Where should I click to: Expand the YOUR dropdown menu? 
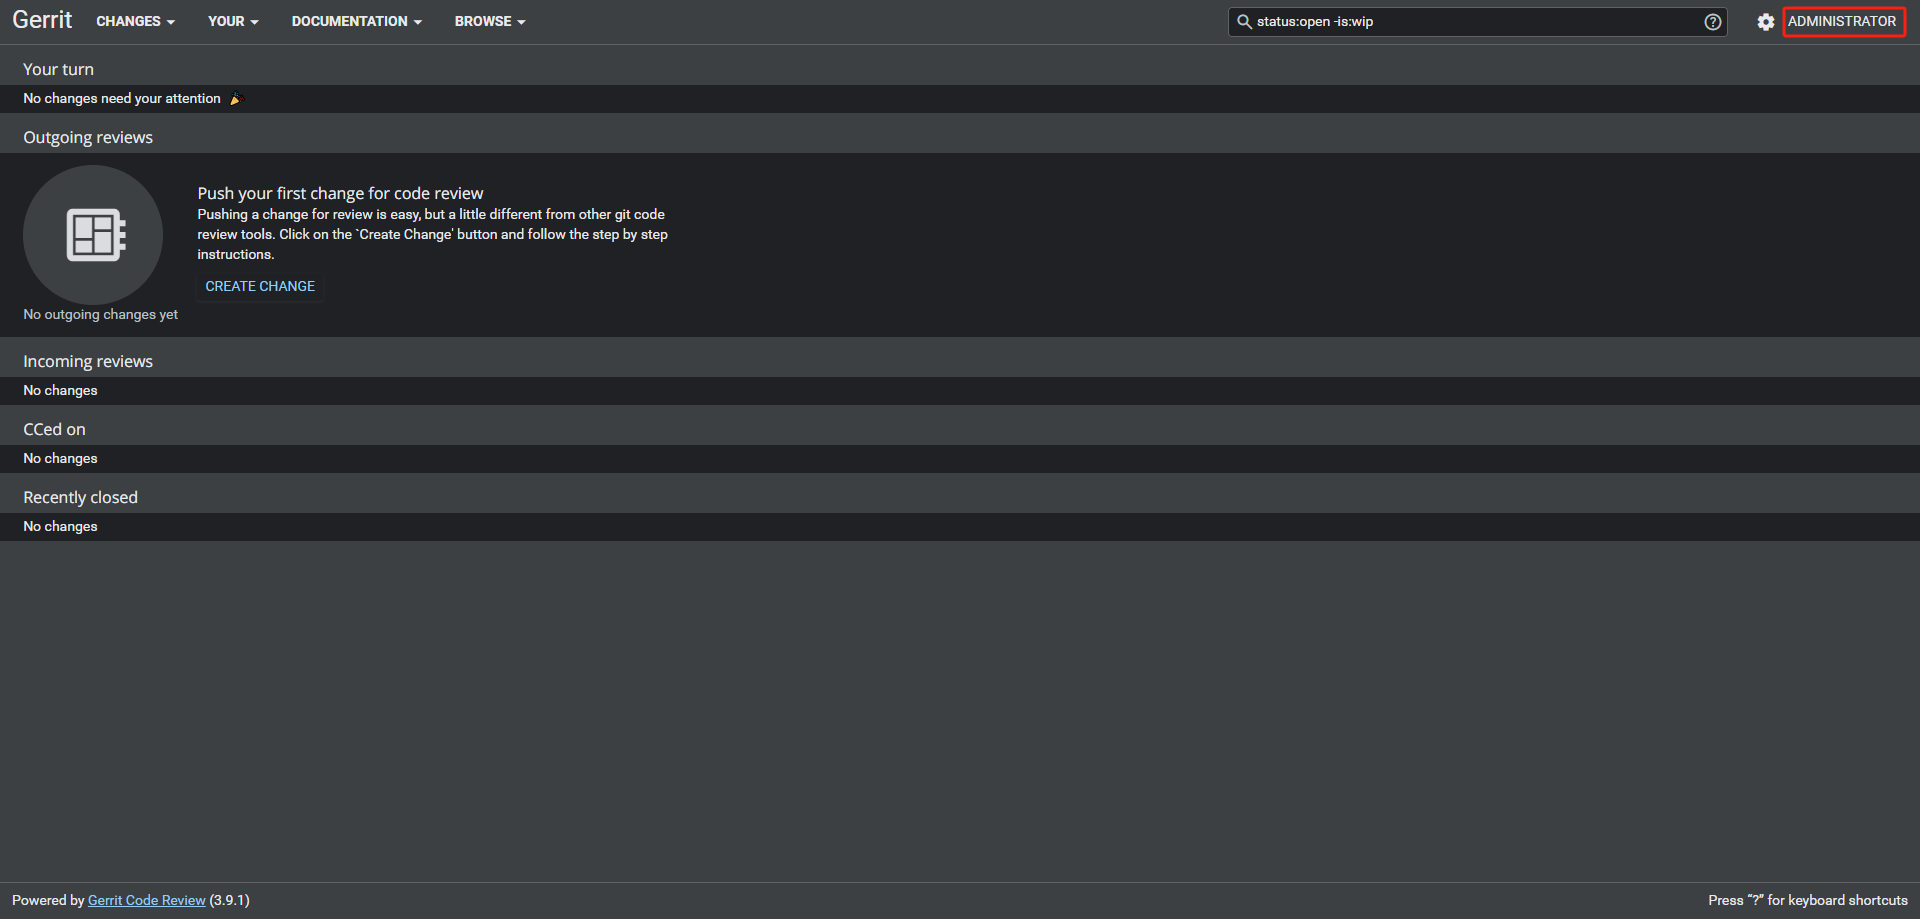(233, 21)
